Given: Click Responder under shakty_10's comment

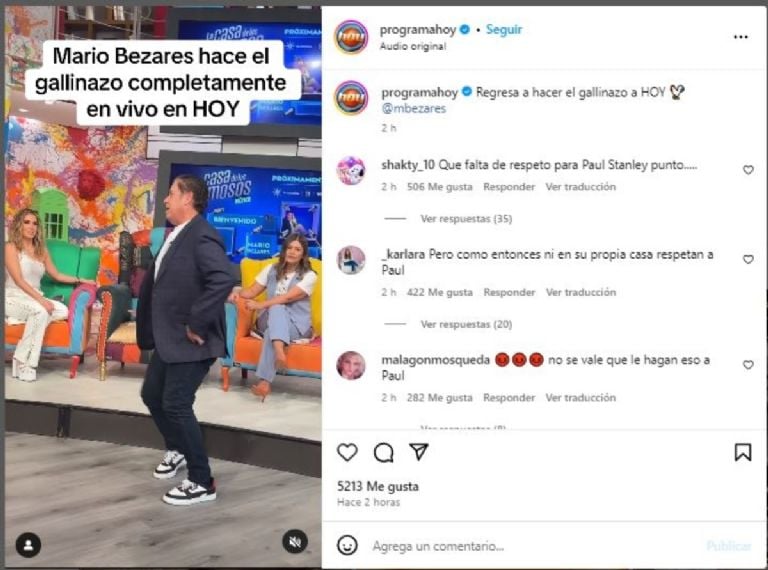Looking at the screenshot, I should (x=509, y=187).
